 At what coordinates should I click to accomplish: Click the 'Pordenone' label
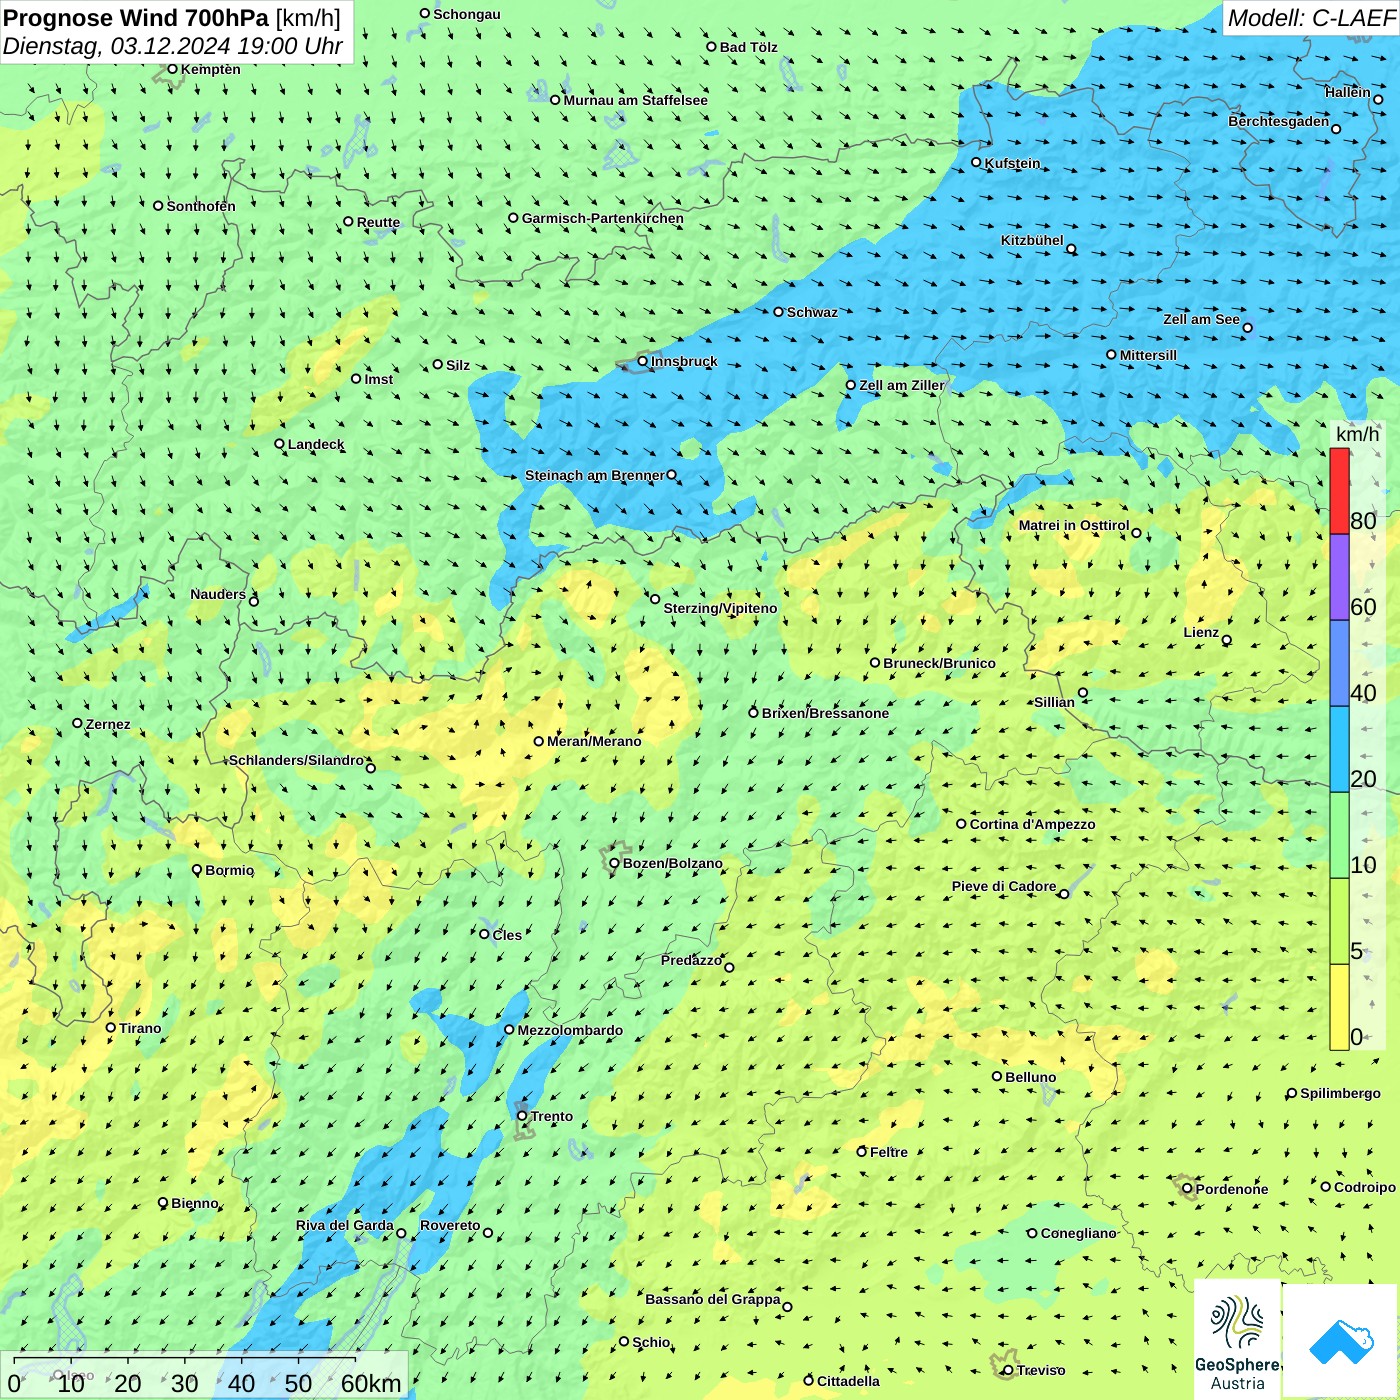tap(1232, 1189)
